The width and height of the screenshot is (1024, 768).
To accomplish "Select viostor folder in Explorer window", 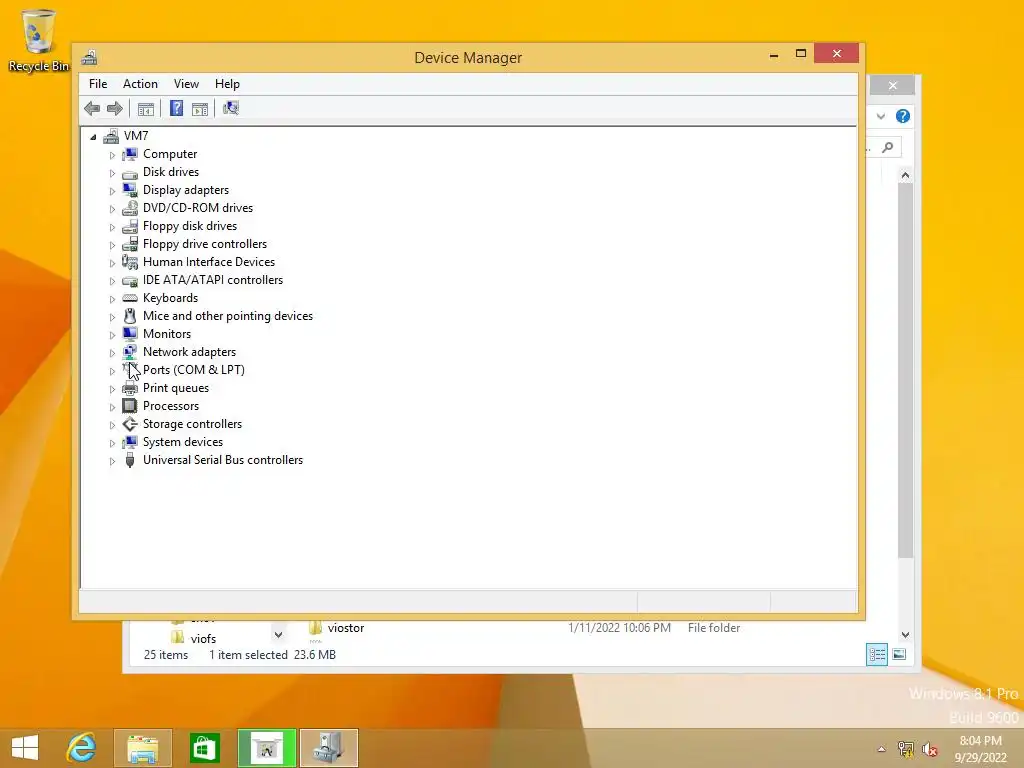I will click(x=346, y=628).
